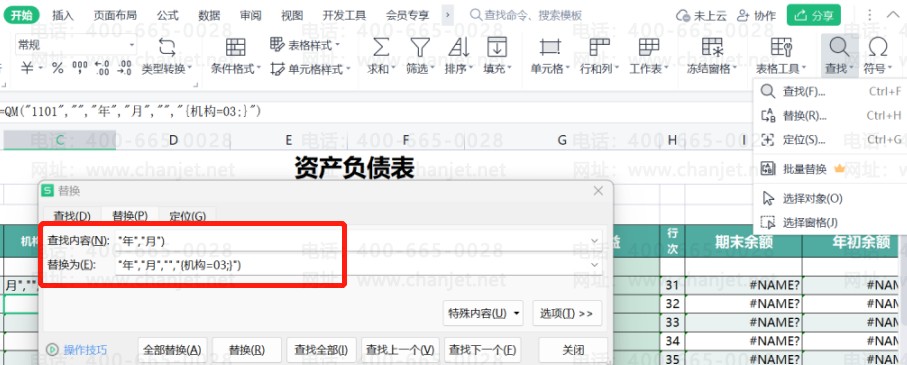Click the 查找下一个(F) button
Image resolution: width=907 pixels, height=365 pixels.
click(482, 350)
